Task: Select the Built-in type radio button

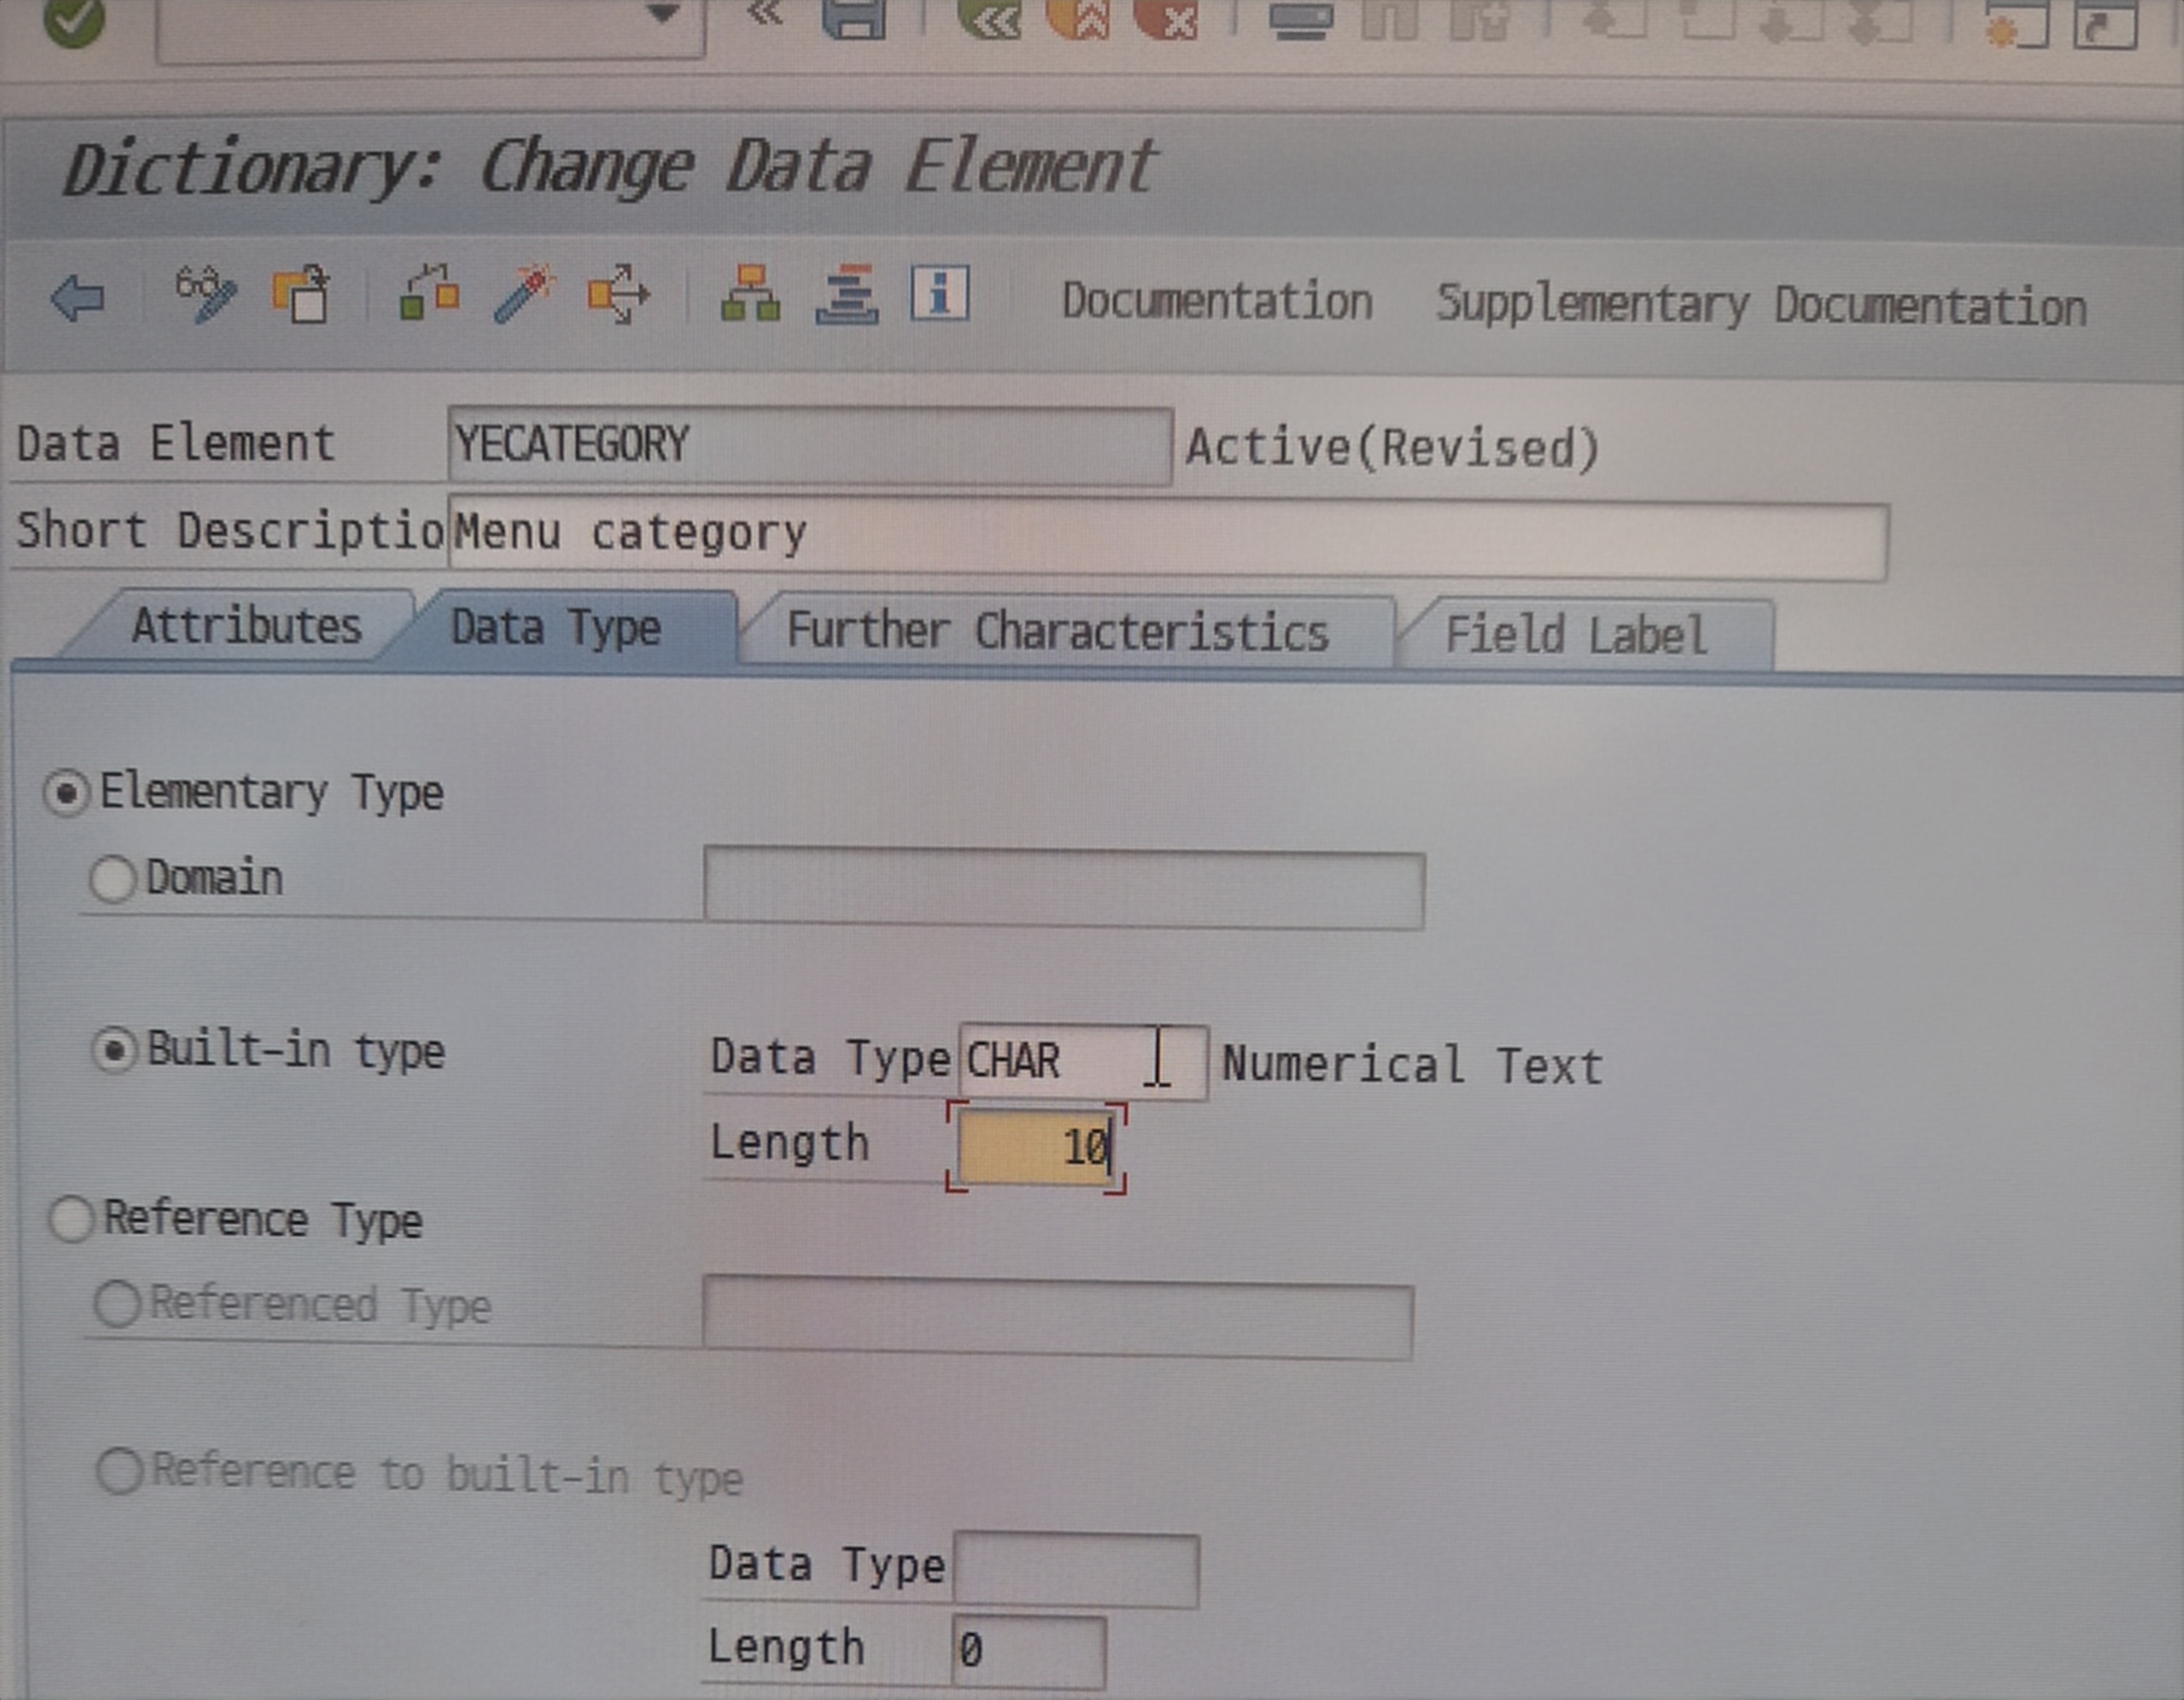Action: (115, 1051)
